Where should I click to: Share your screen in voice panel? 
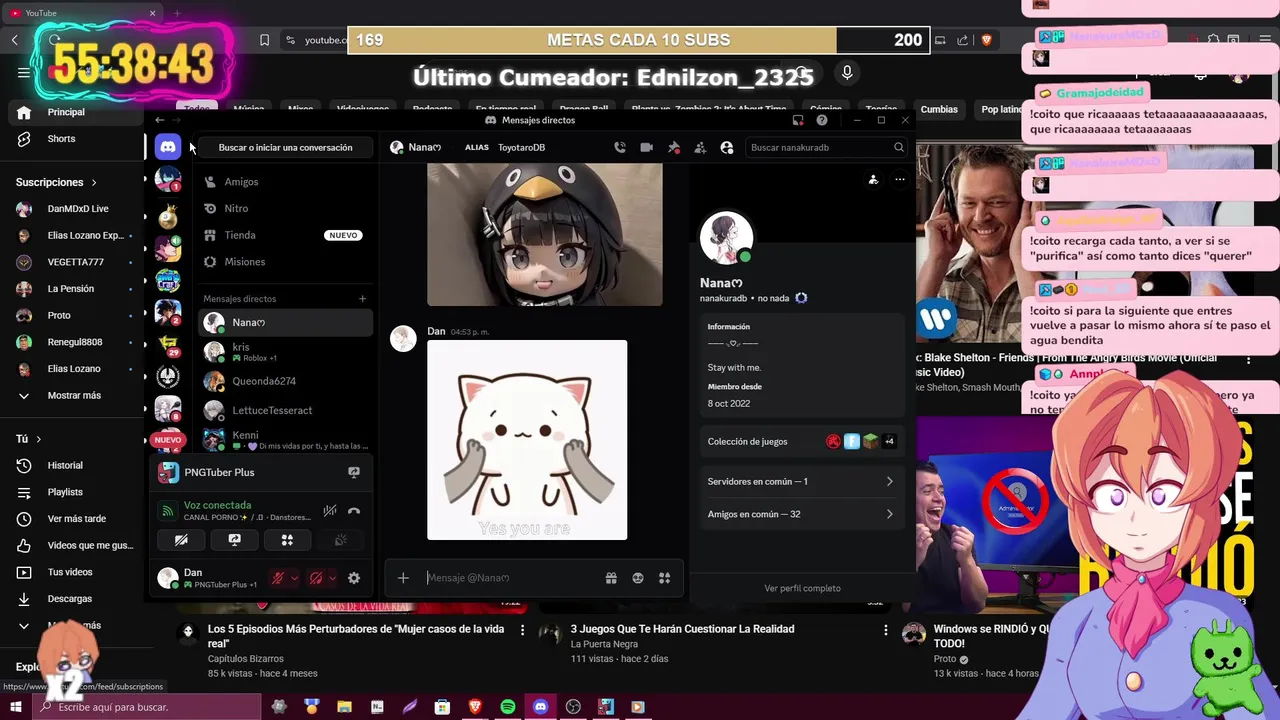234,540
